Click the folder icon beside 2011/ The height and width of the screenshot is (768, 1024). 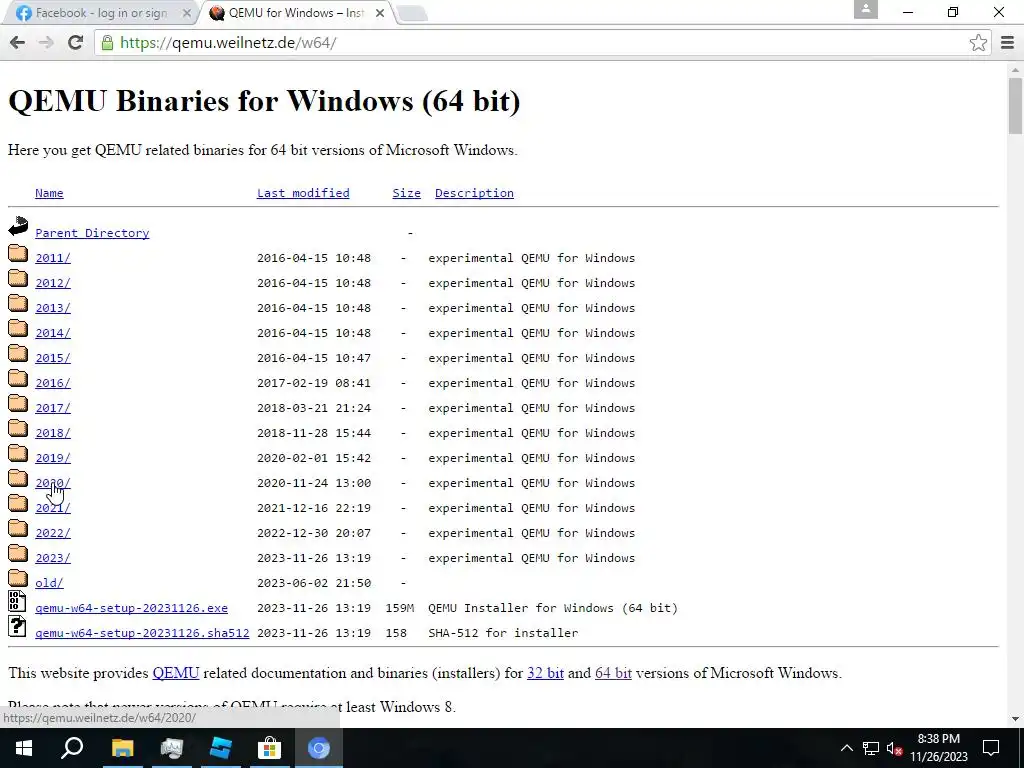click(x=18, y=253)
